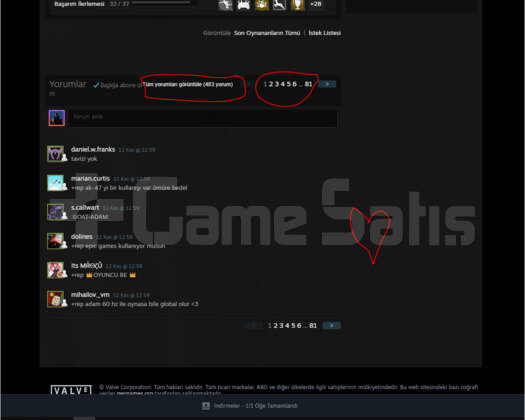Open Son Oynananların Tümü link
The width and height of the screenshot is (525, 420).
(x=267, y=33)
